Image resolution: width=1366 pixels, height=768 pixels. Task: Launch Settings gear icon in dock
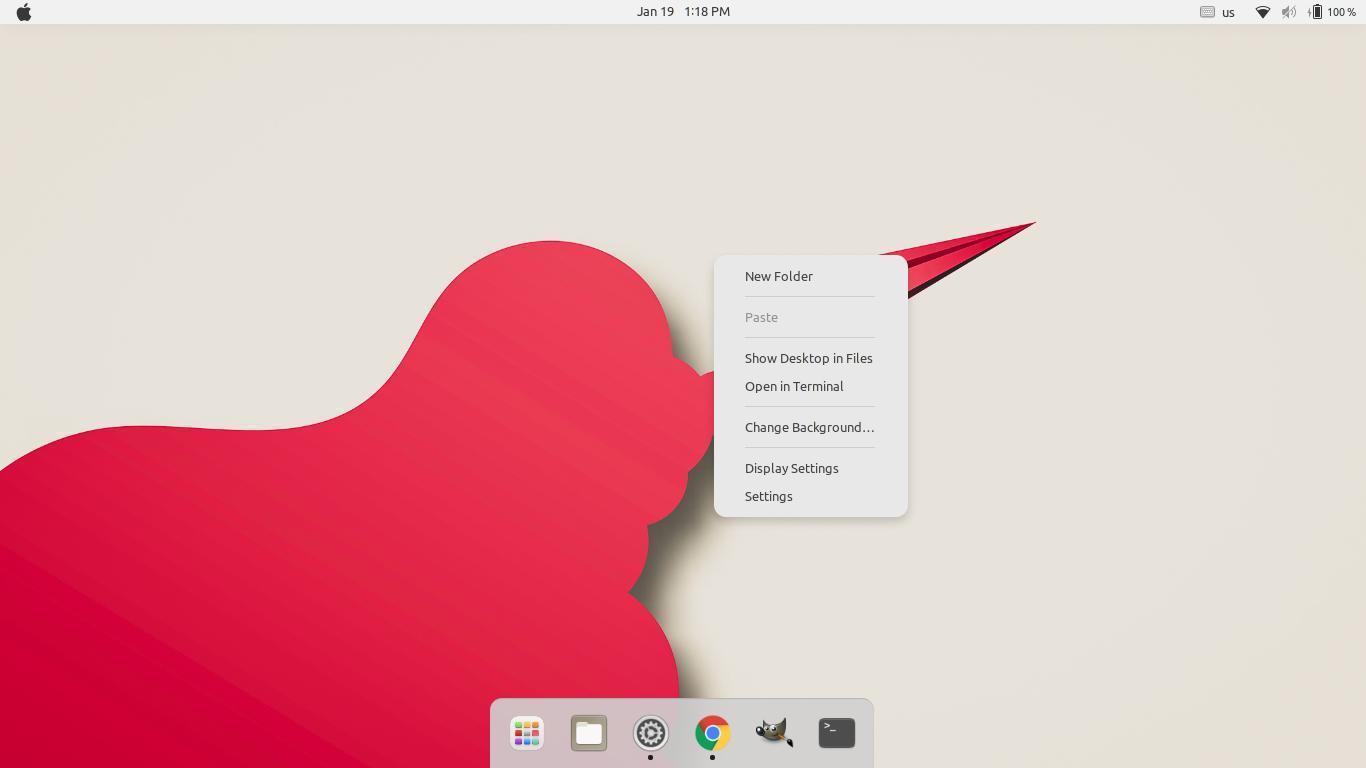[x=651, y=733]
